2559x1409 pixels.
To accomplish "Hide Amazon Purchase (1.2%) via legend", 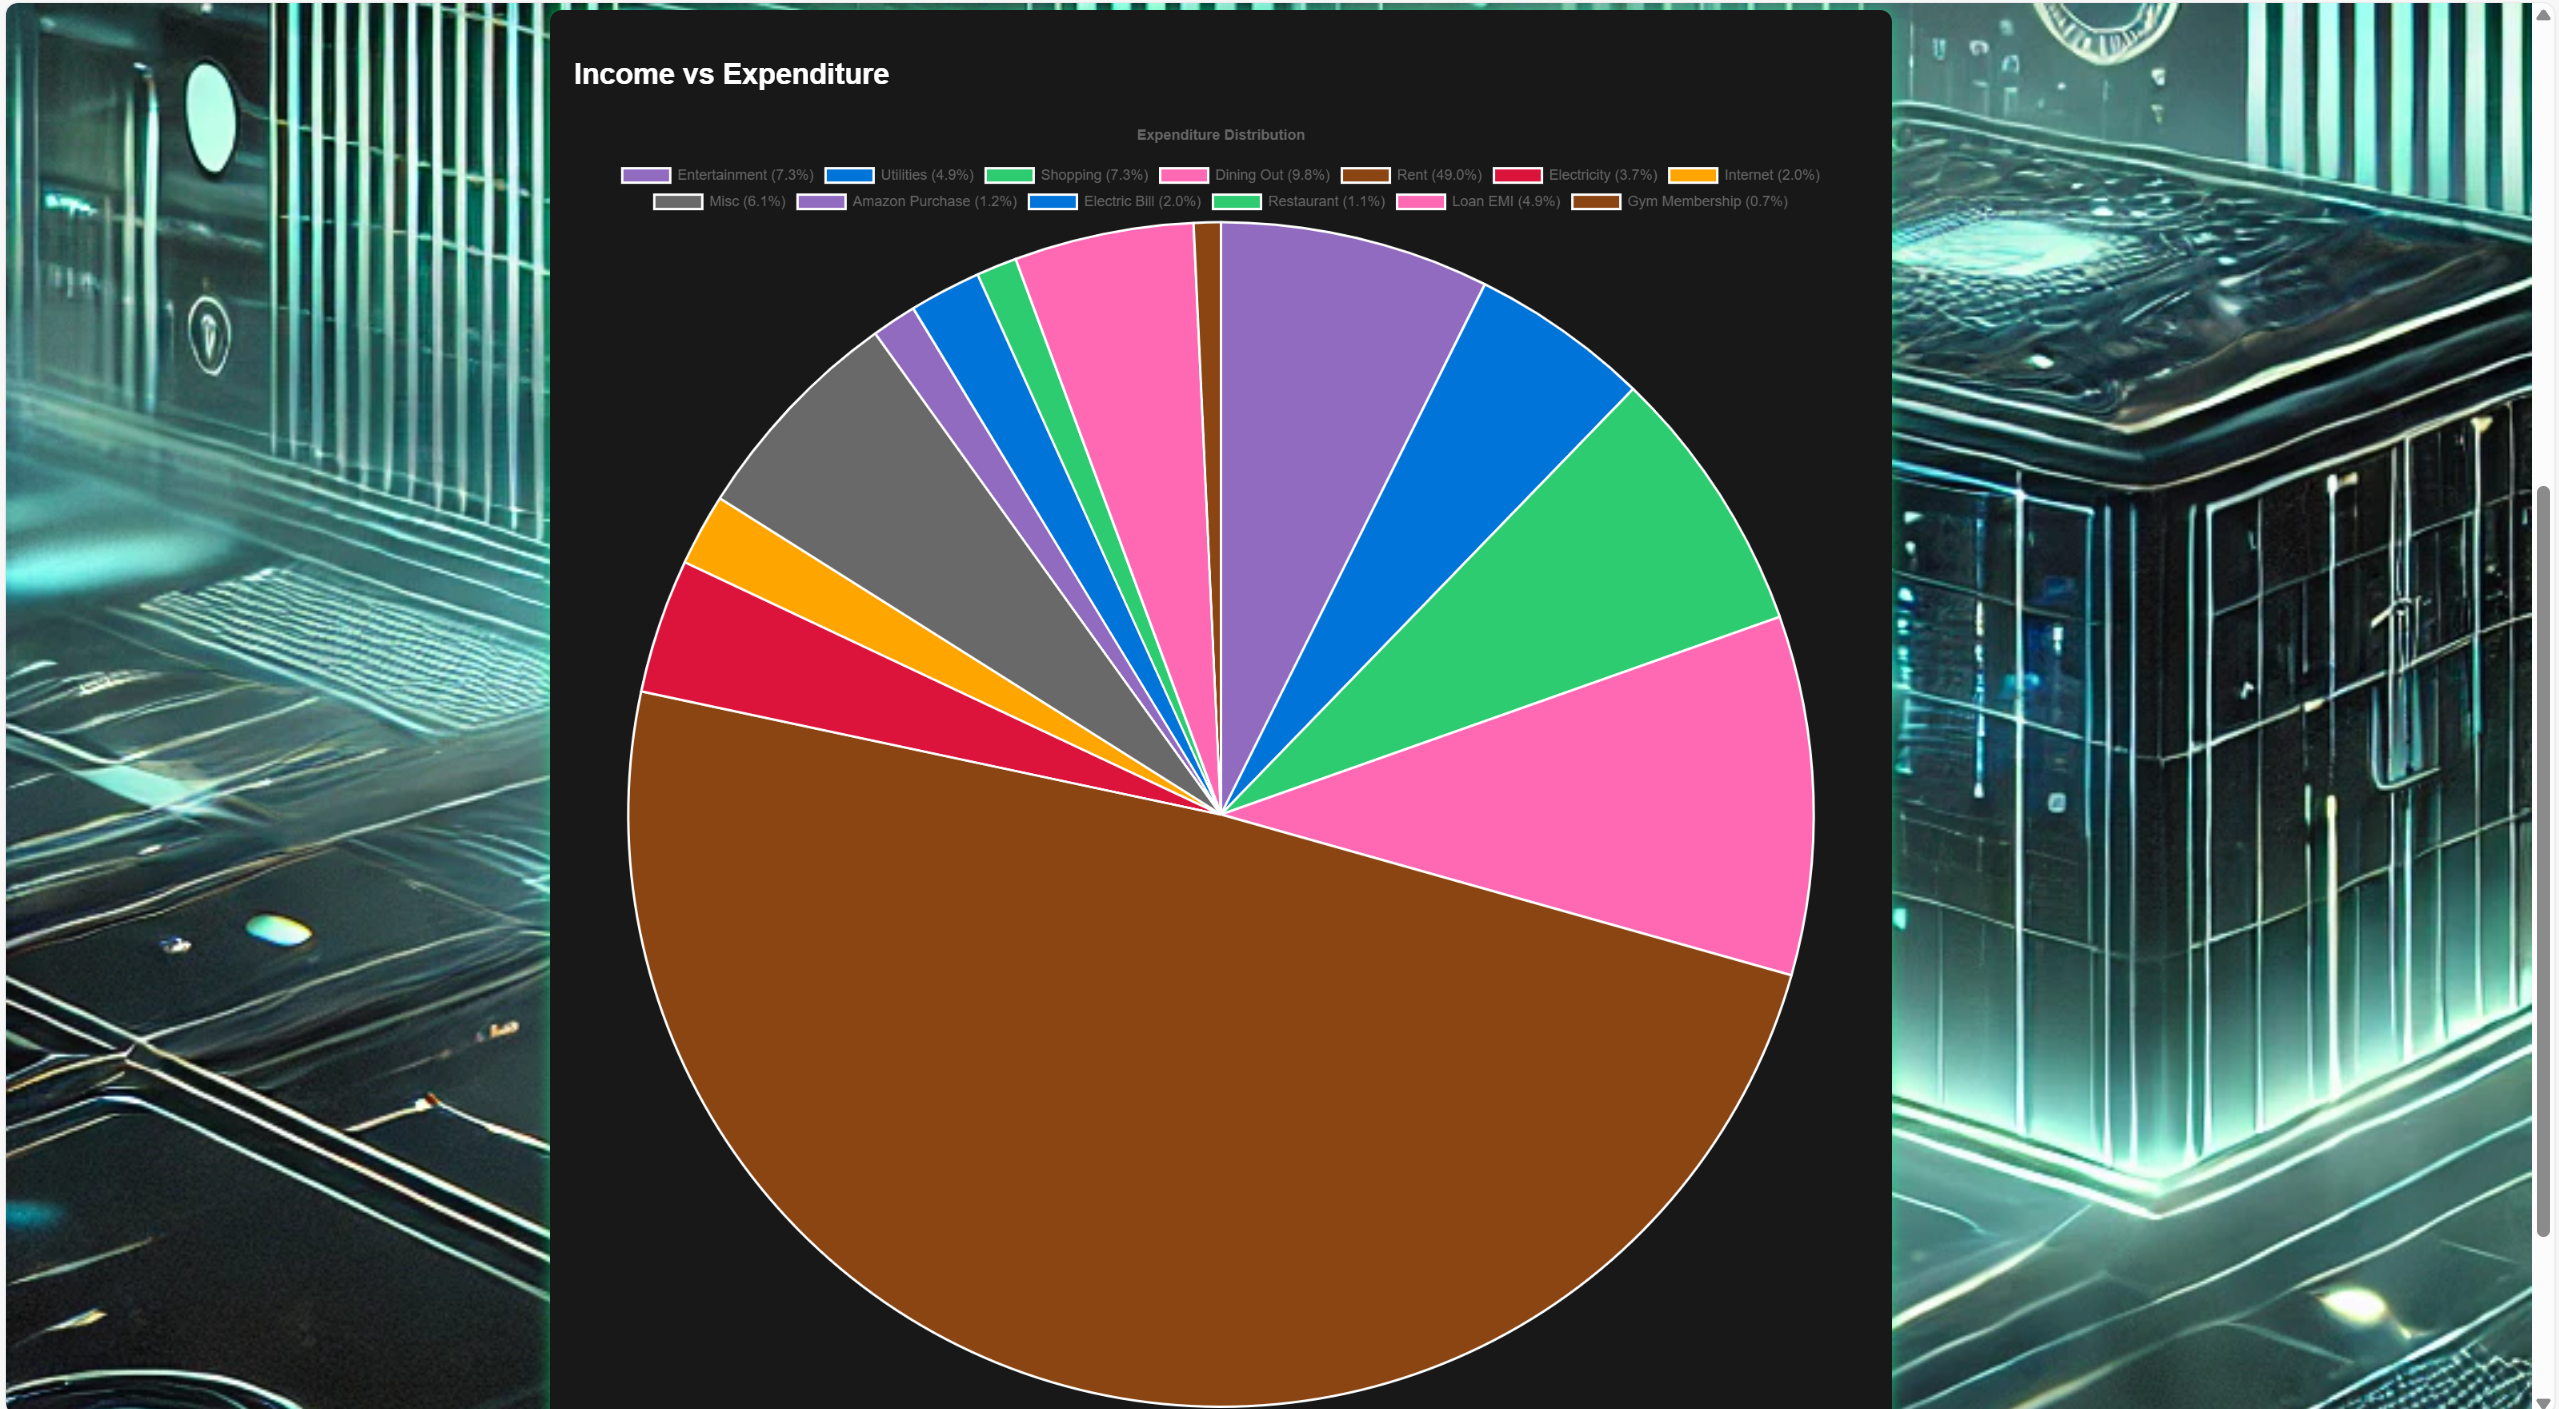I will tap(933, 202).
